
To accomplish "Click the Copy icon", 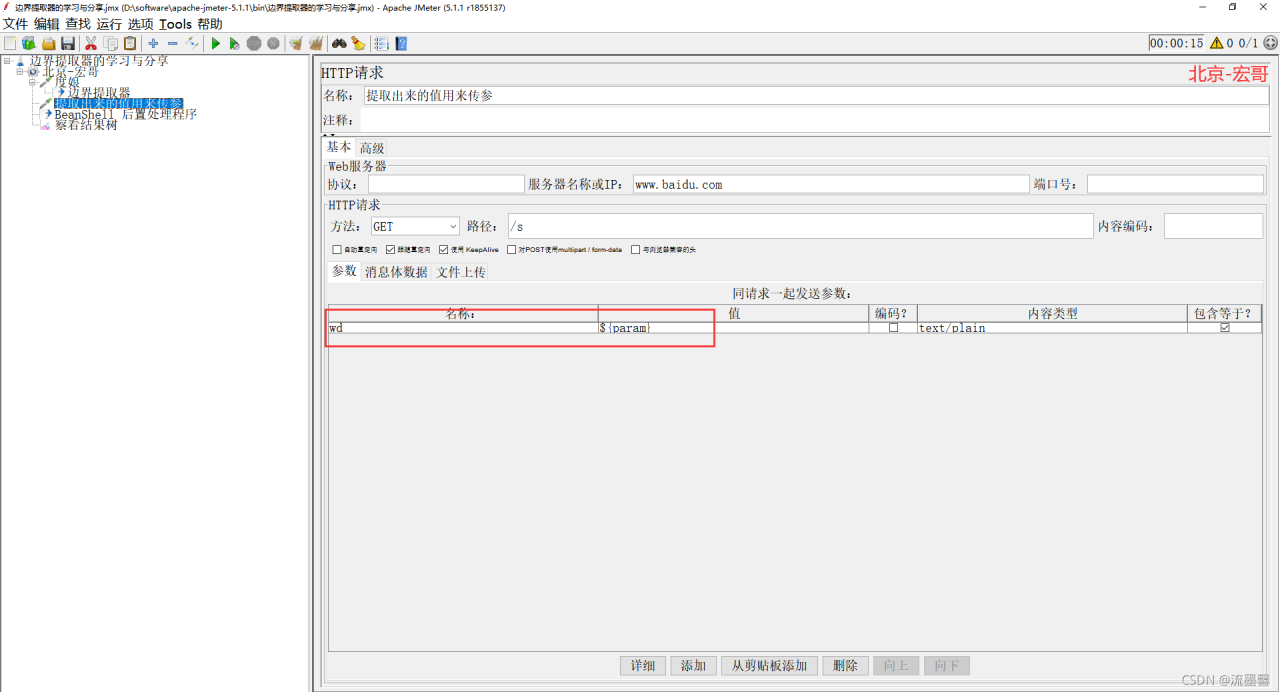I will 111,43.
